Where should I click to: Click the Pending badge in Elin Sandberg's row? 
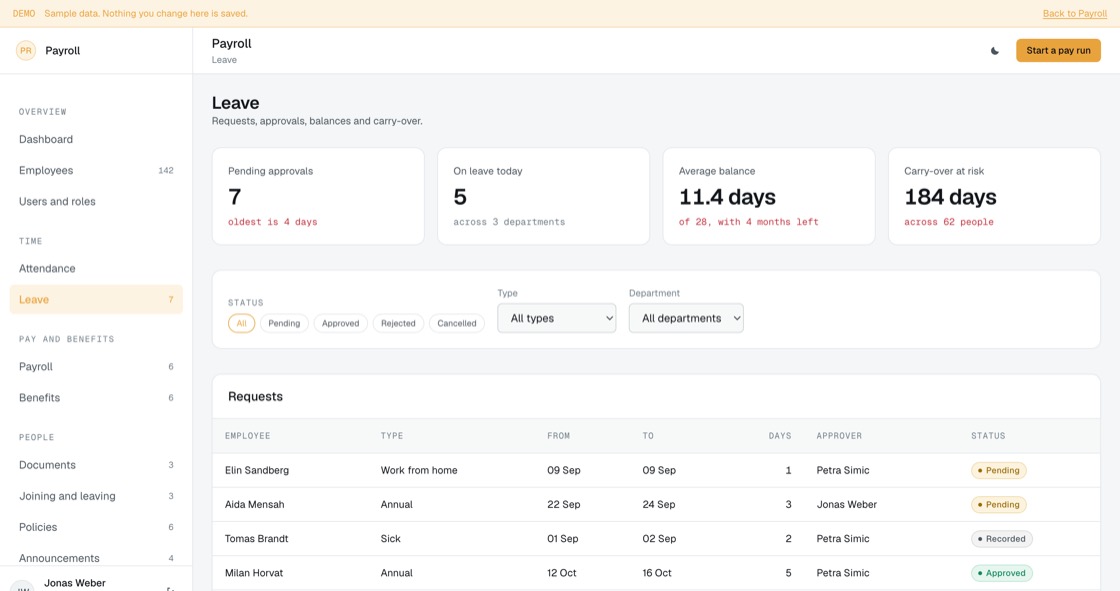click(x=999, y=470)
